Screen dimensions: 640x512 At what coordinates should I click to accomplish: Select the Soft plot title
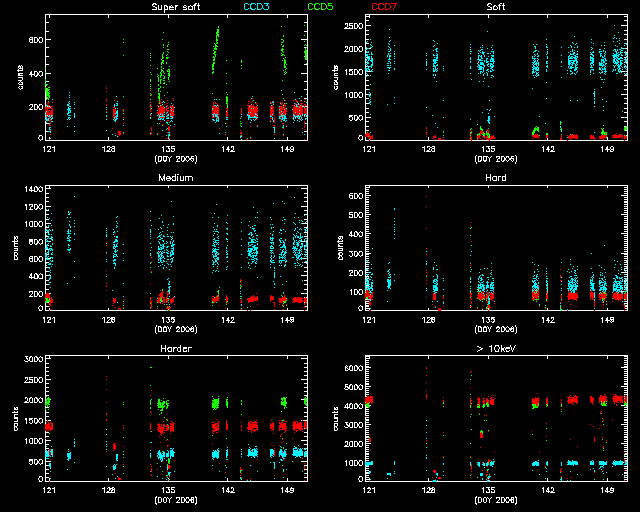[x=495, y=7]
